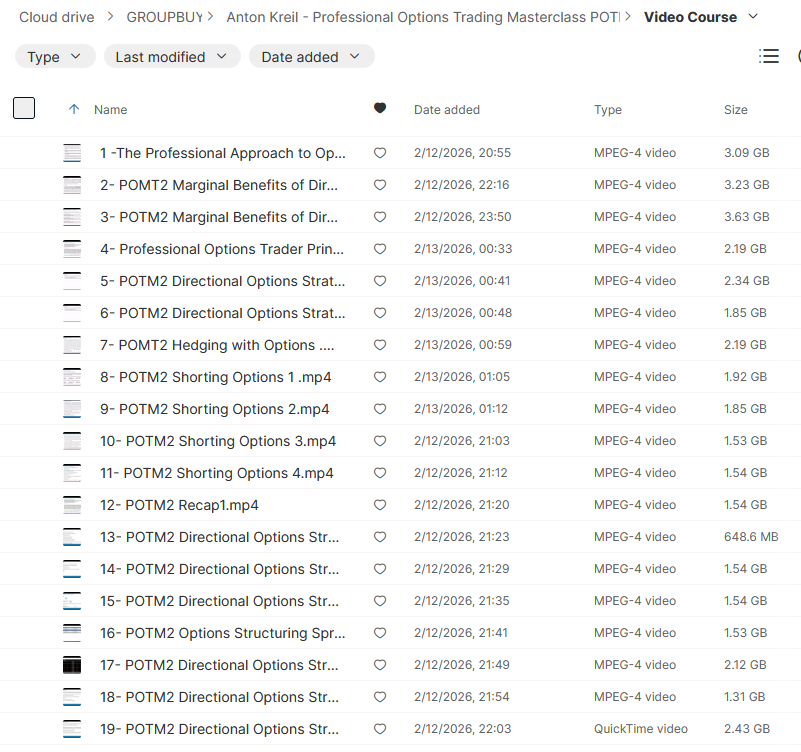Screen dimensions: 801x752
Task: Go to Cloud drive in breadcrumb
Action: pos(57,17)
